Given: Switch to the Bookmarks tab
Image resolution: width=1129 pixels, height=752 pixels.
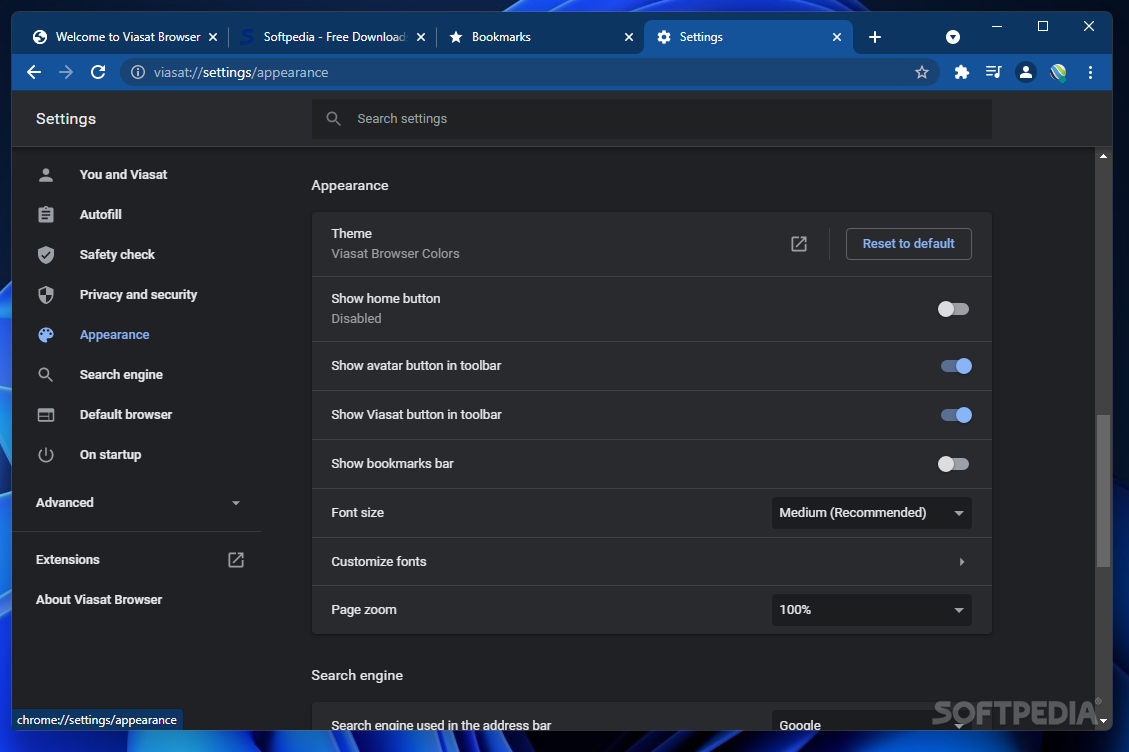Looking at the screenshot, I should pos(540,37).
